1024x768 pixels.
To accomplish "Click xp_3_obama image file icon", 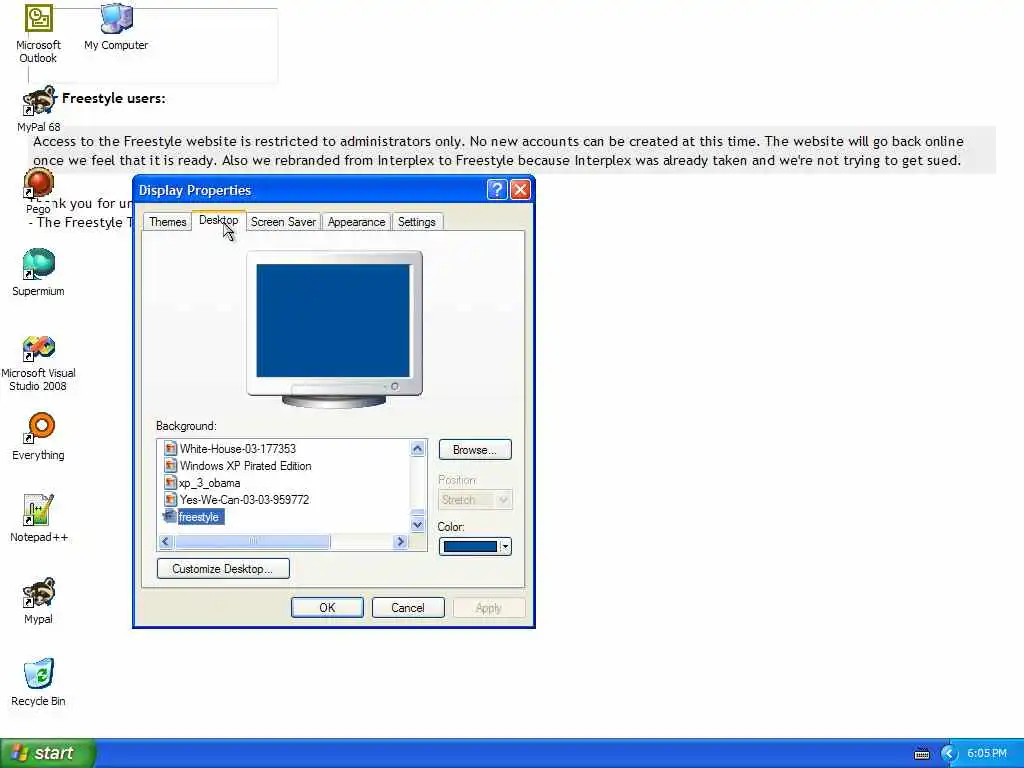I will pyautogui.click(x=170, y=483).
